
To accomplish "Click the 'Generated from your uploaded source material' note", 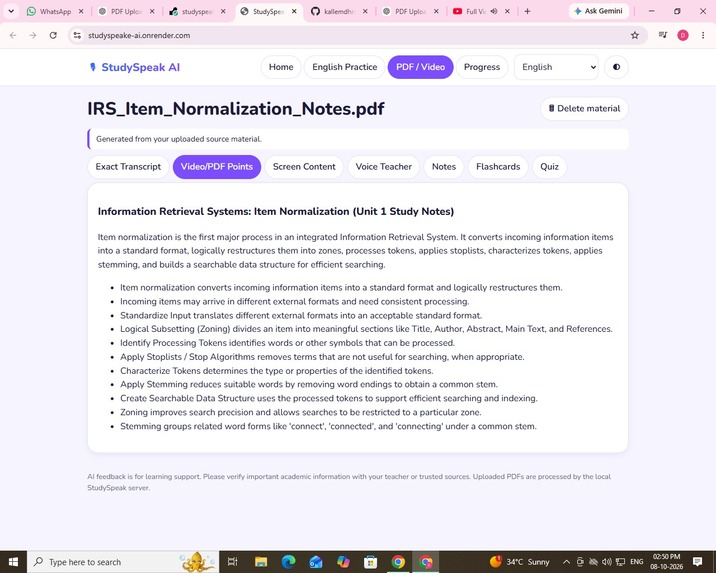I will (x=179, y=139).
